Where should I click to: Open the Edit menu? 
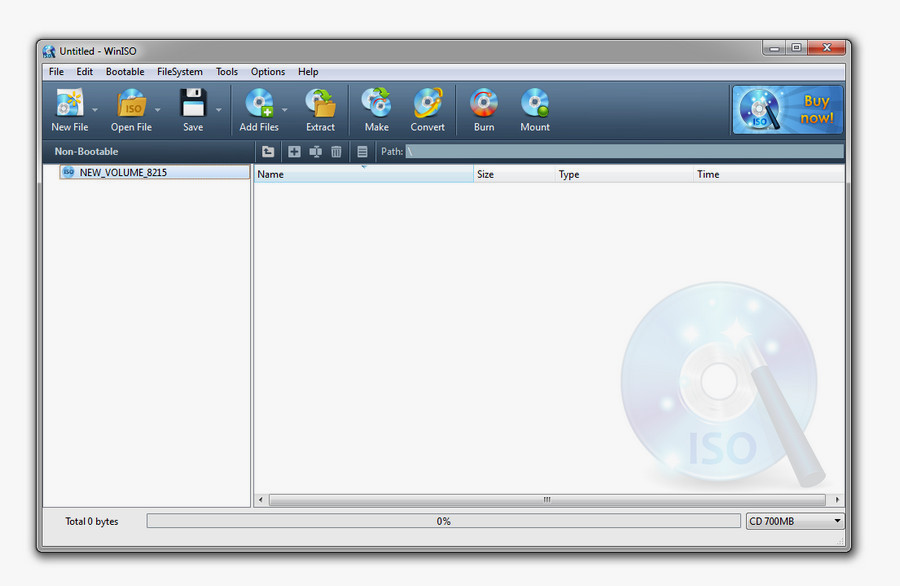(84, 72)
